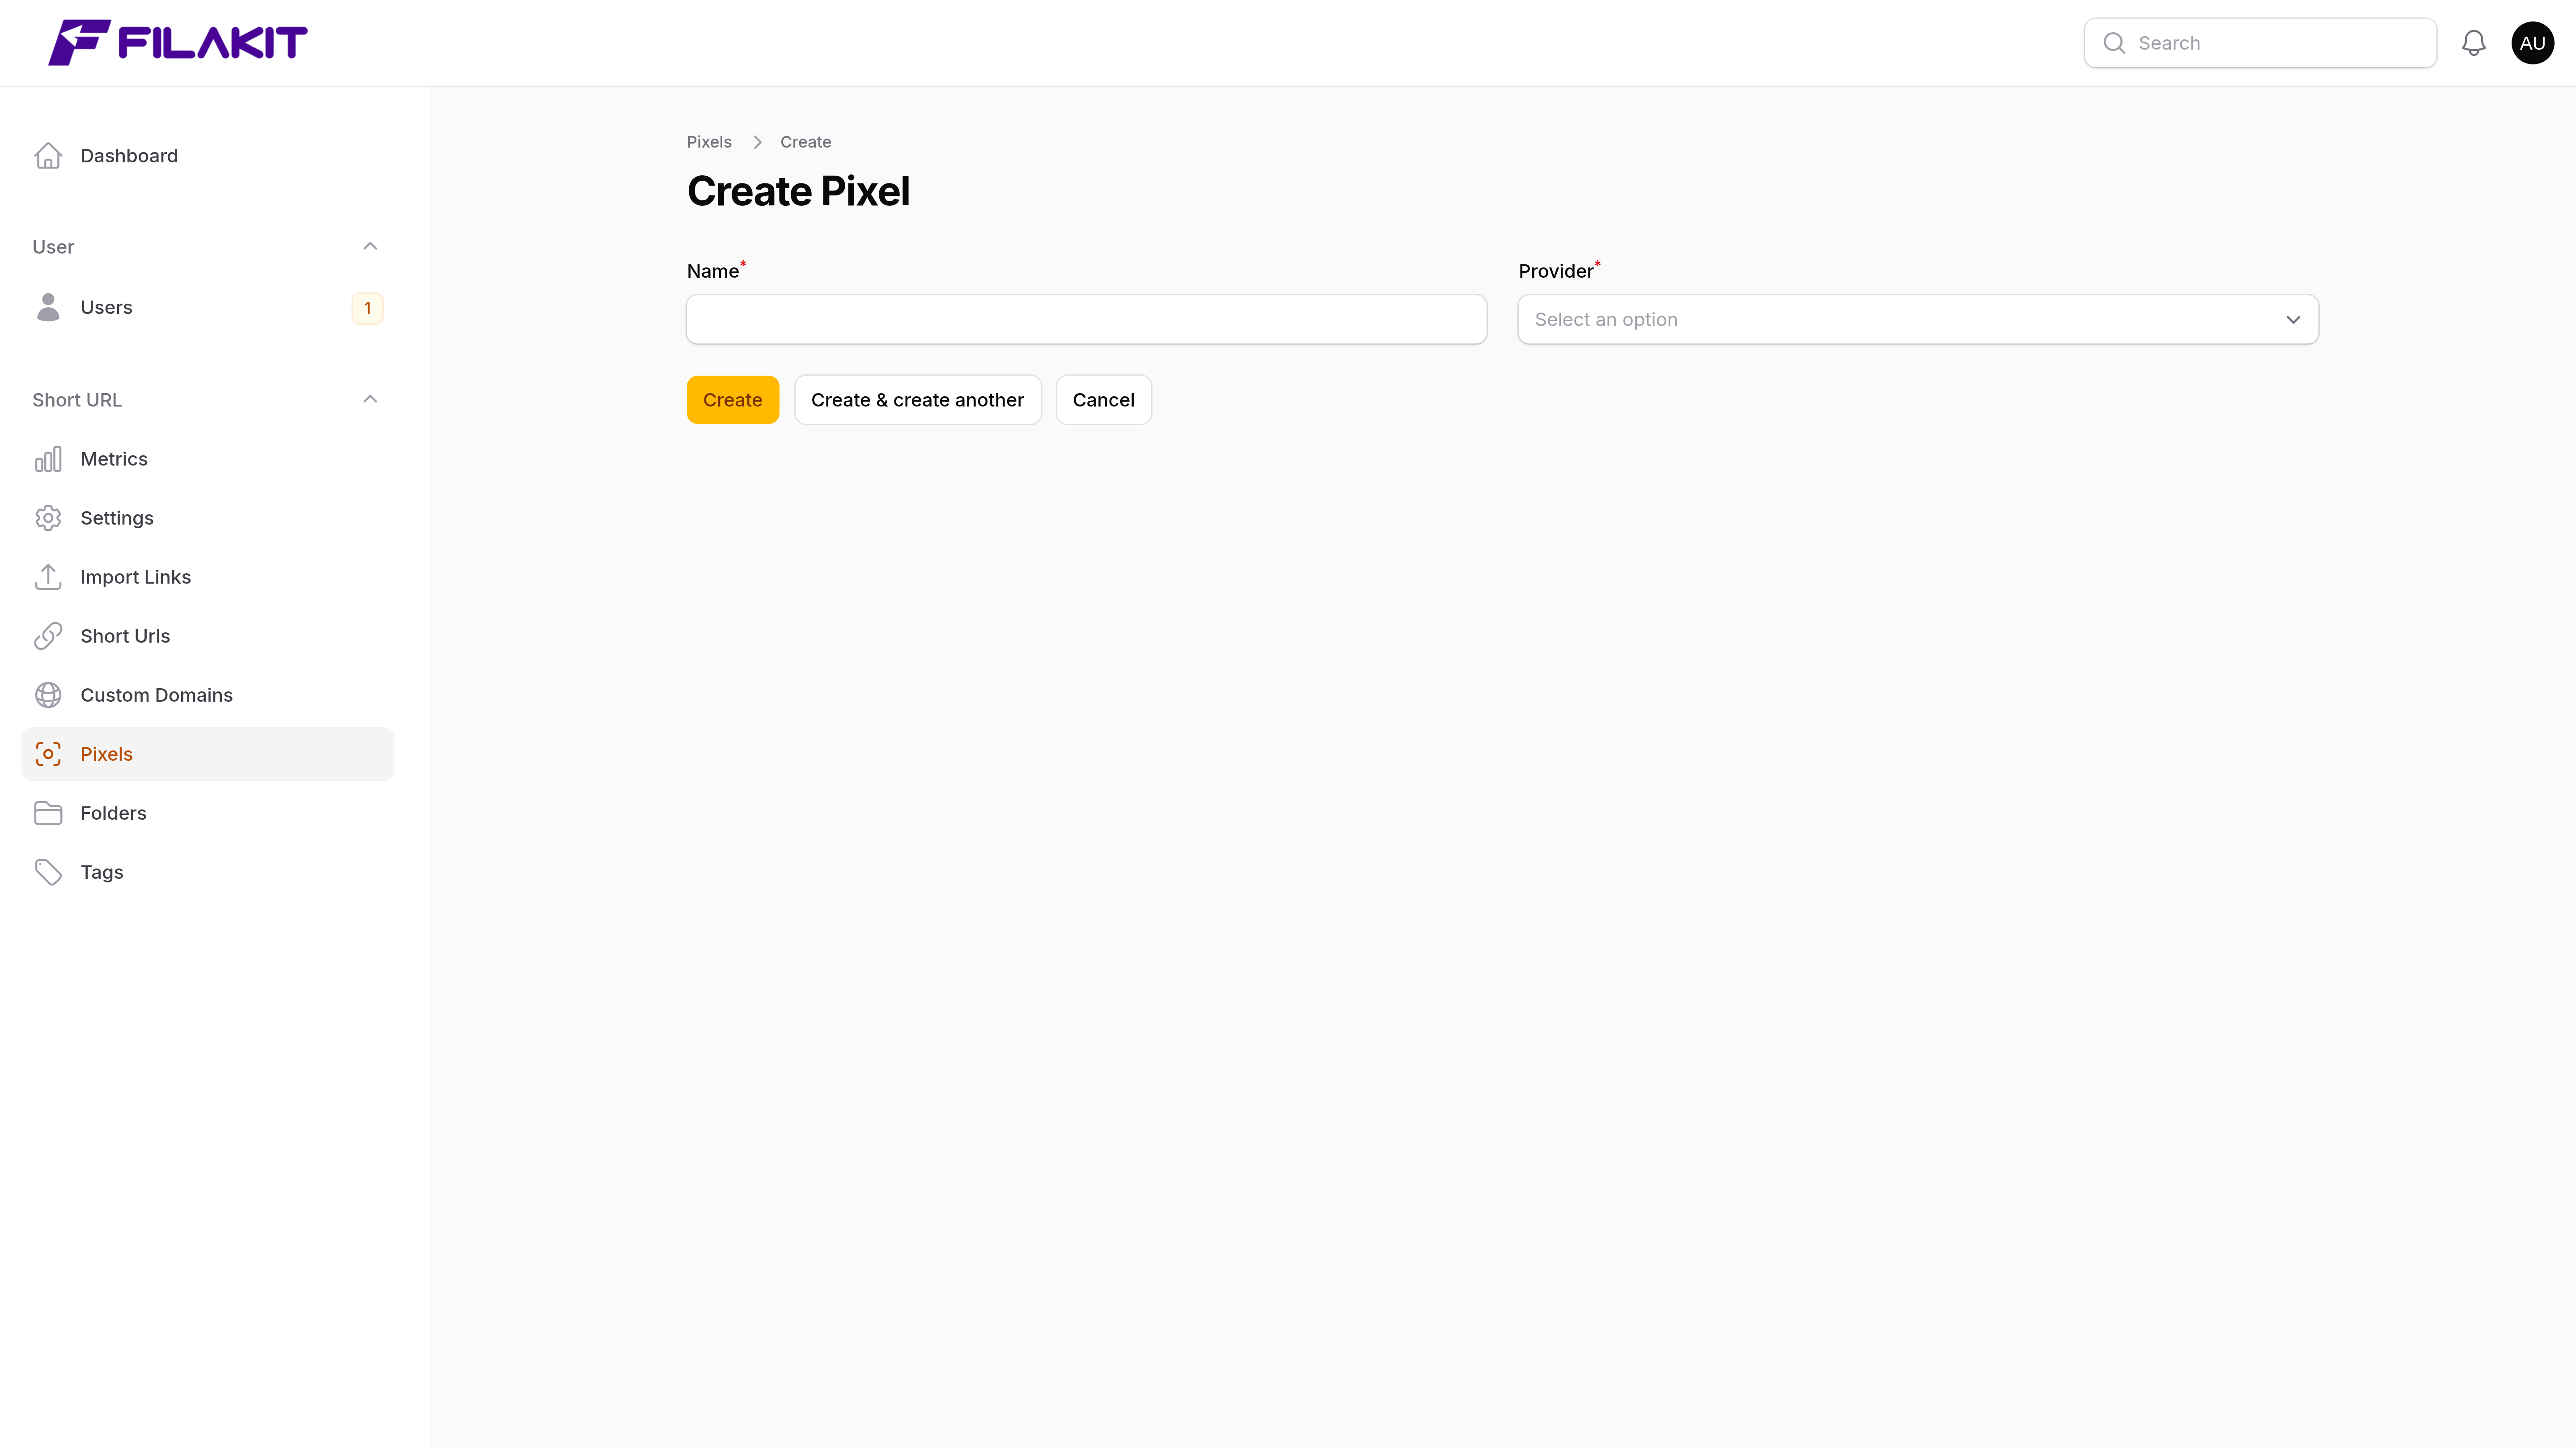Select Pixels in the sidebar
Screen dimensions: 2576x1449
(x=208, y=754)
